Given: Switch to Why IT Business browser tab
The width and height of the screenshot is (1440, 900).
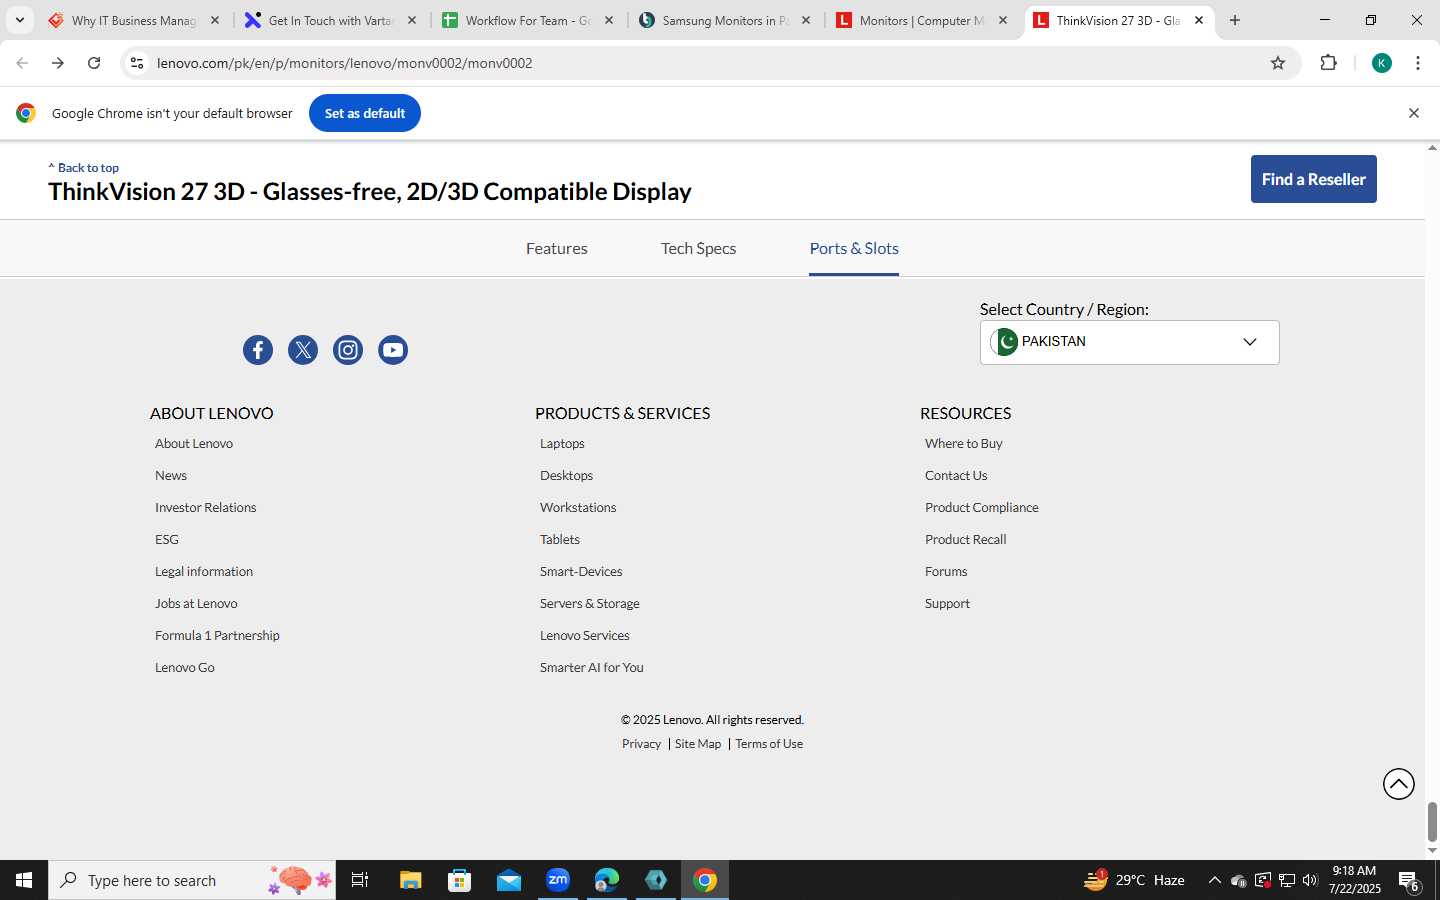Looking at the screenshot, I should point(133,20).
